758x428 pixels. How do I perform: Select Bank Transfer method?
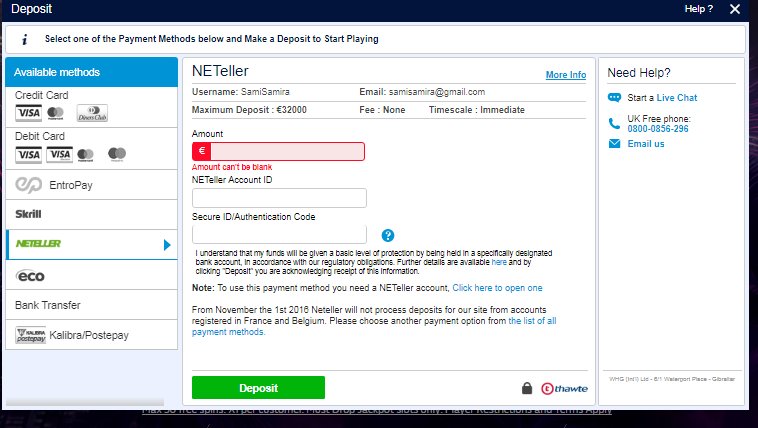point(91,305)
